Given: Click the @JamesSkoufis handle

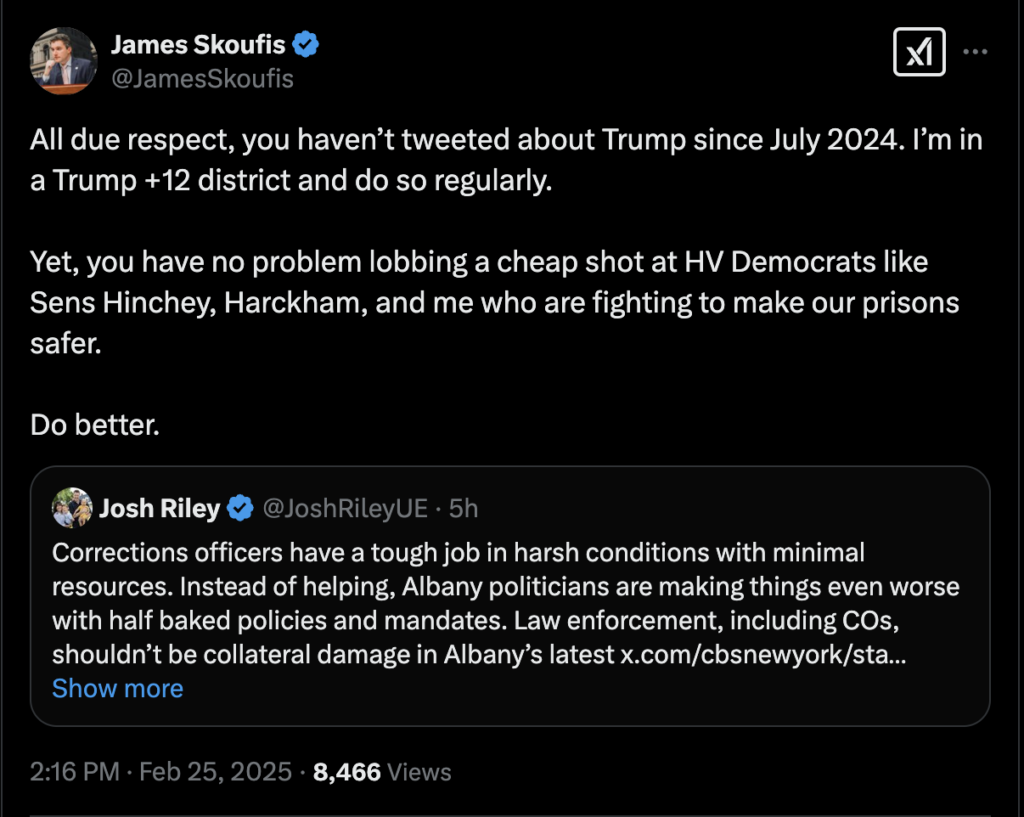Looking at the screenshot, I should tap(202, 78).
